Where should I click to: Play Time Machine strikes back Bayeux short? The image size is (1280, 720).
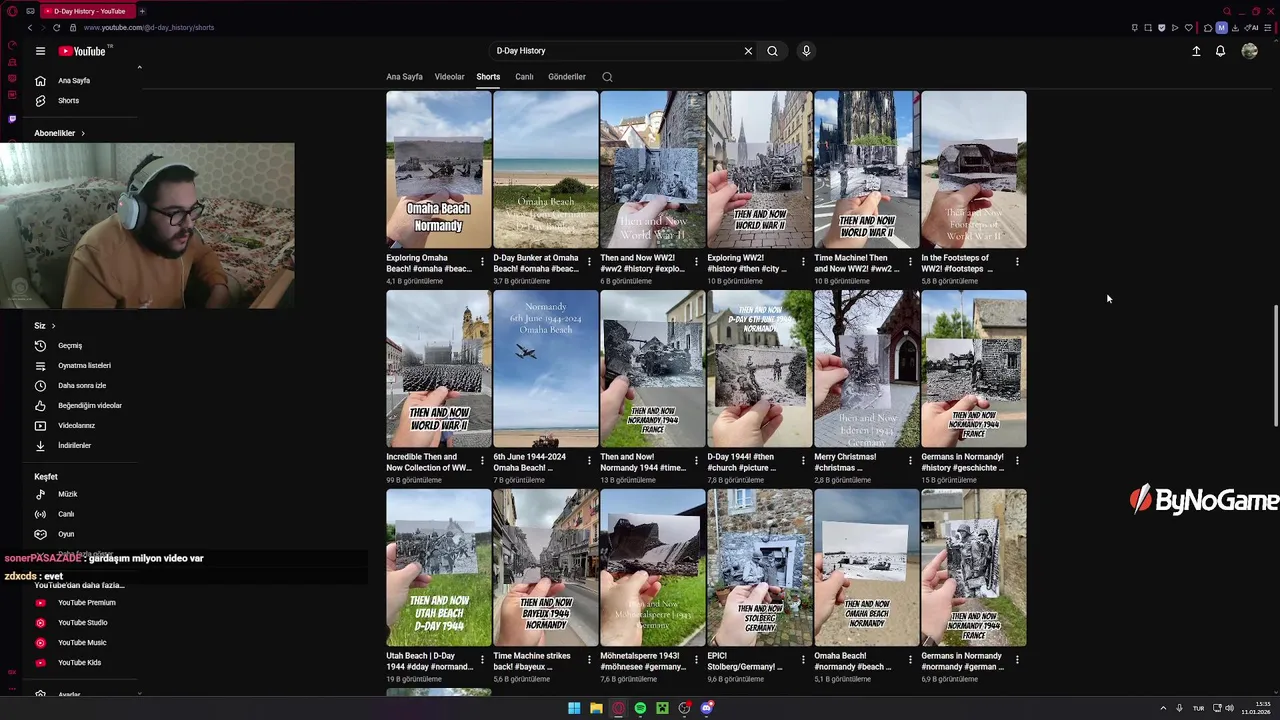click(x=546, y=568)
